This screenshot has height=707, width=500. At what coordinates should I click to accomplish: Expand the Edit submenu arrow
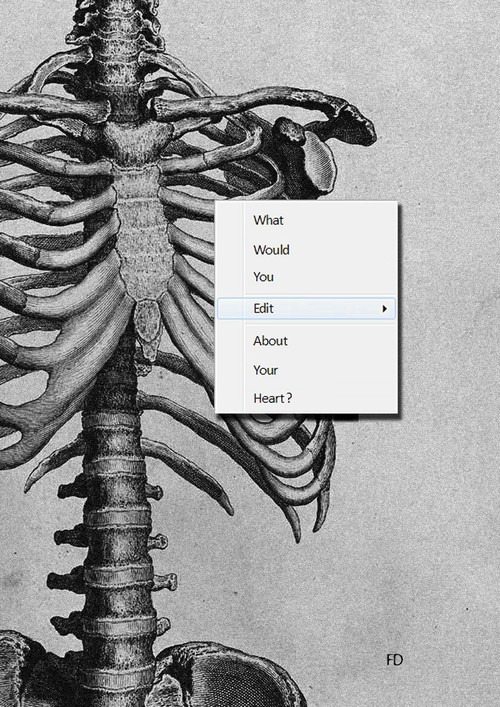[x=385, y=309]
